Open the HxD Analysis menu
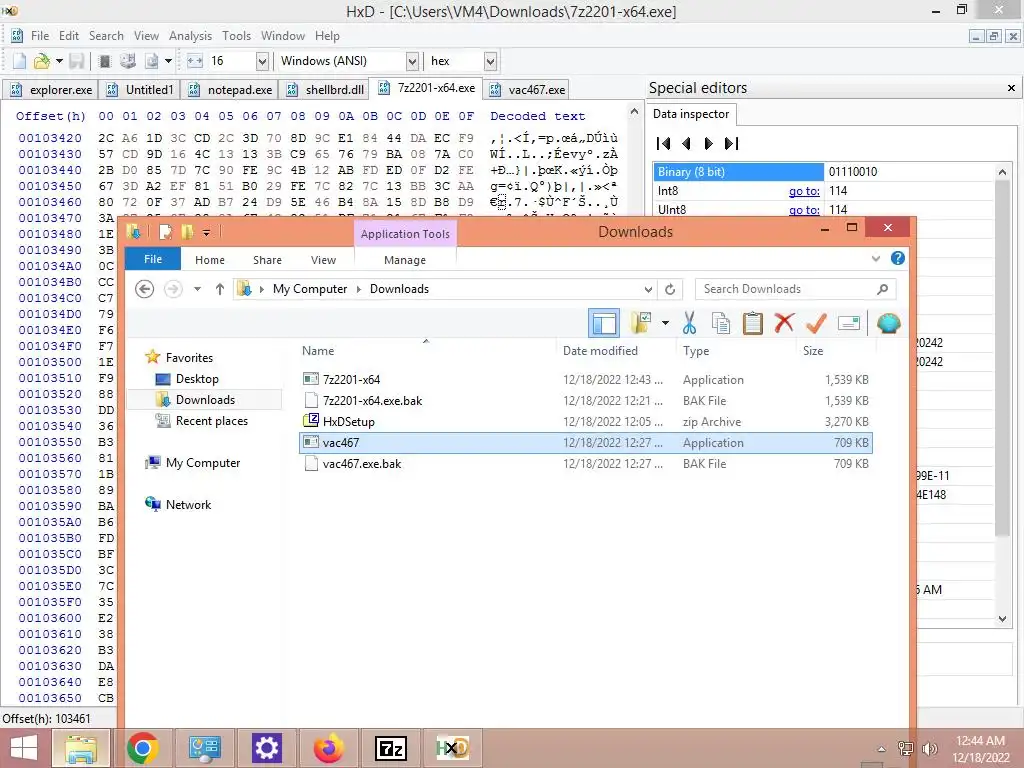Screen dimensions: 1024x768 (x=190, y=36)
